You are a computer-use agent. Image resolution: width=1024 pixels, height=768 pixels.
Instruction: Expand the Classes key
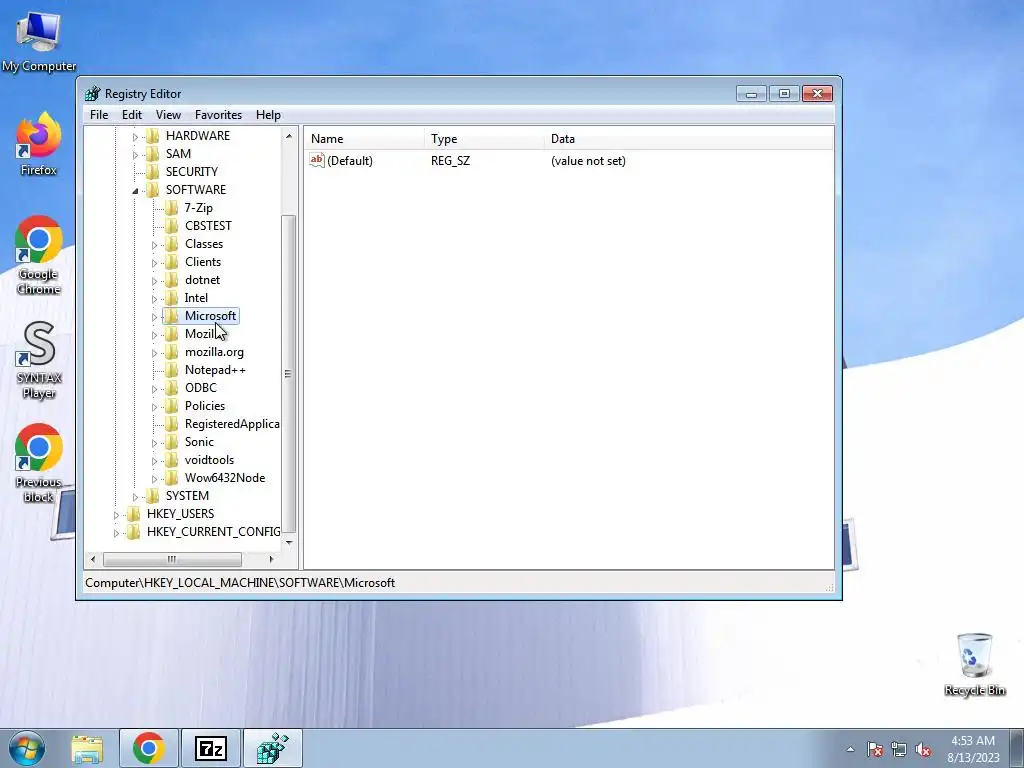[x=154, y=245]
